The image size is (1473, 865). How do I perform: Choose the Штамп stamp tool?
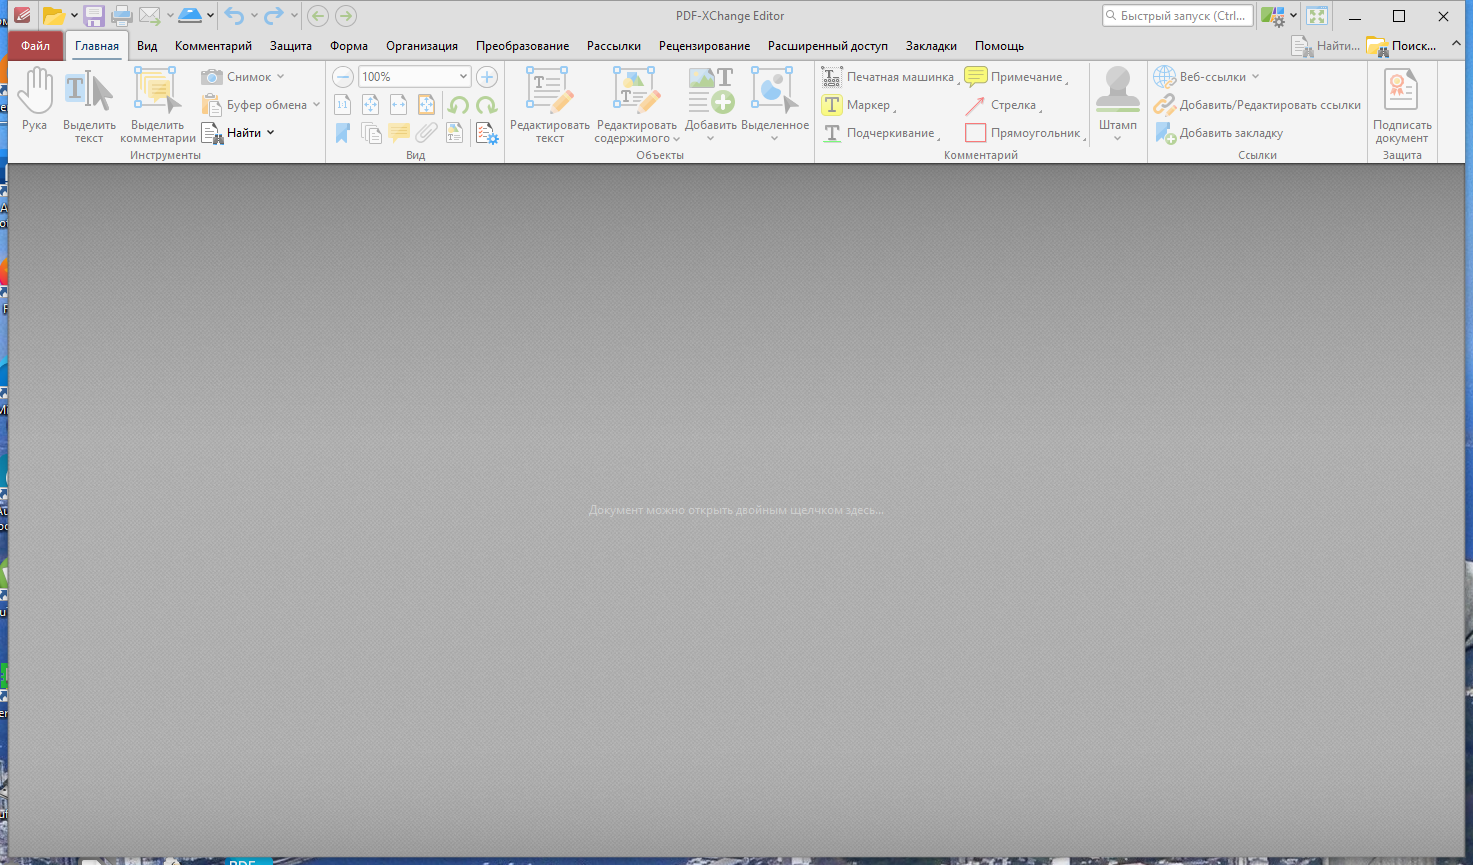1117,100
